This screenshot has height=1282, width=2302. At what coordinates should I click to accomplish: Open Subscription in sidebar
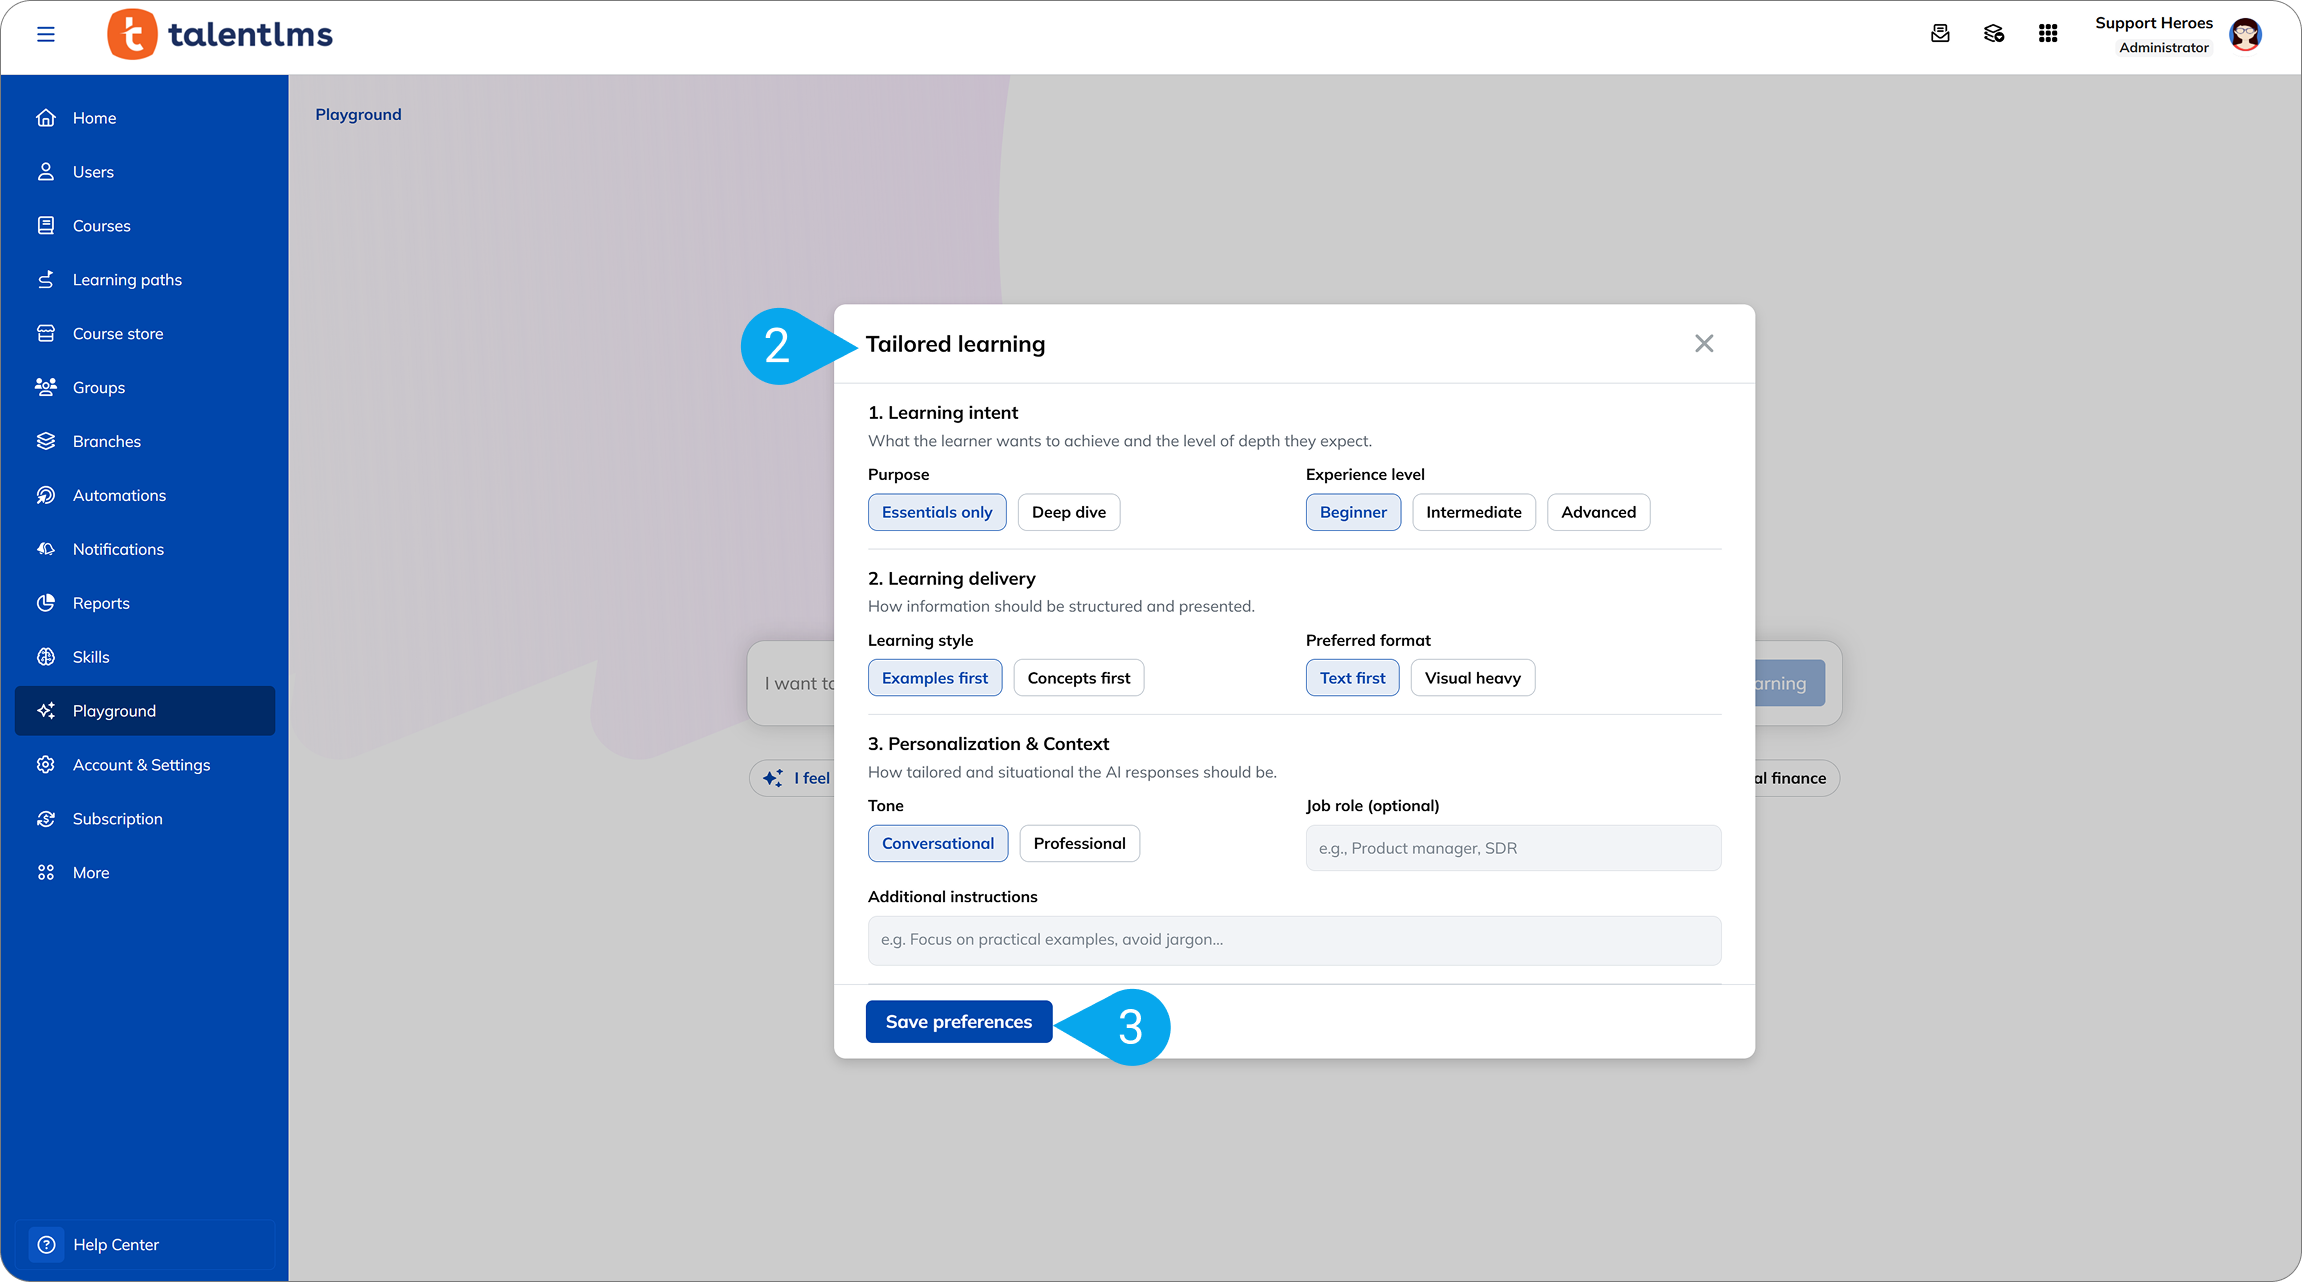pyautogui.click(x=145, y=819)
